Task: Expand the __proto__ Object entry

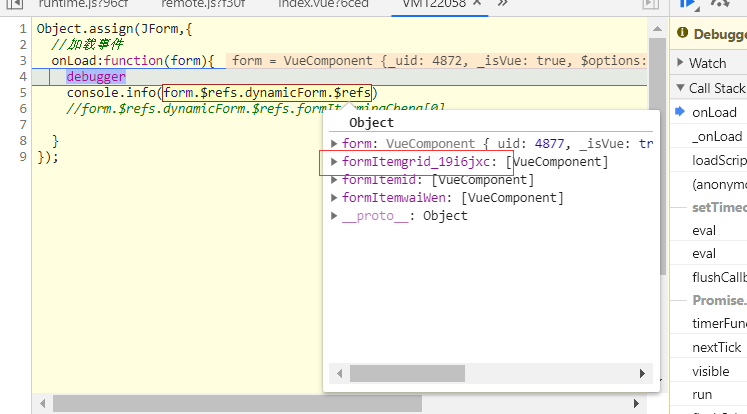Action: tap(334, 216)
